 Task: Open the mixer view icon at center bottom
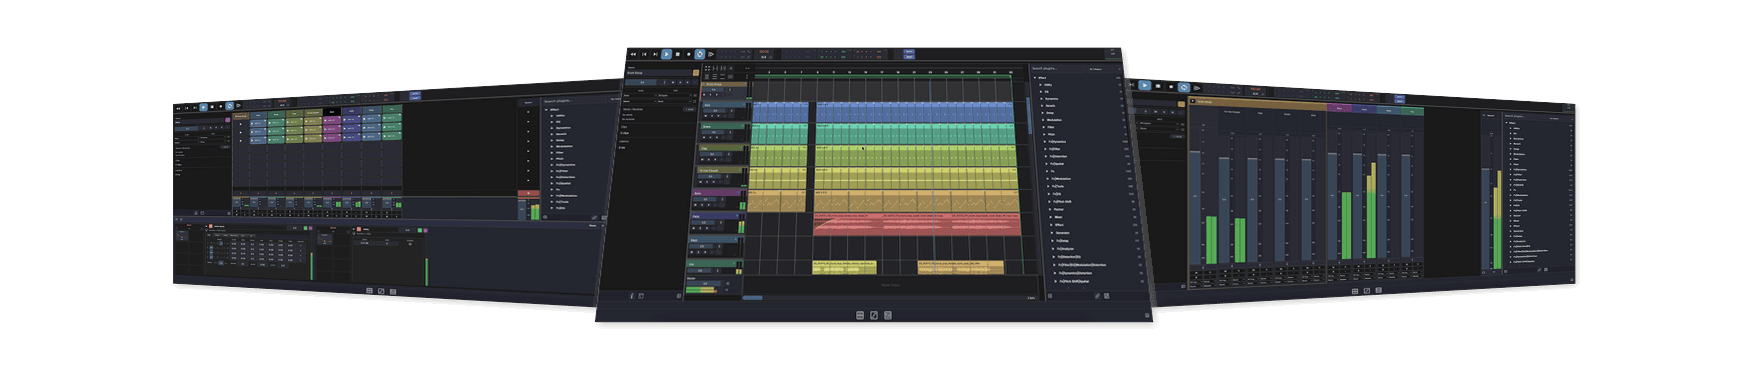(x=860, y=315)
